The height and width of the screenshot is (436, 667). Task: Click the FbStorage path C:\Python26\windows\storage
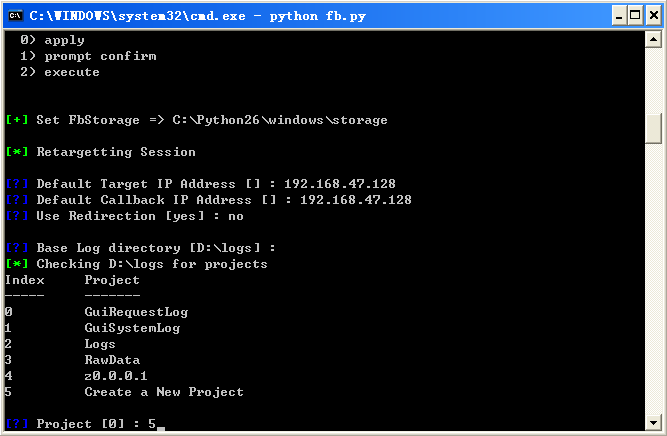pyautogui.click(x=280, y=120)
